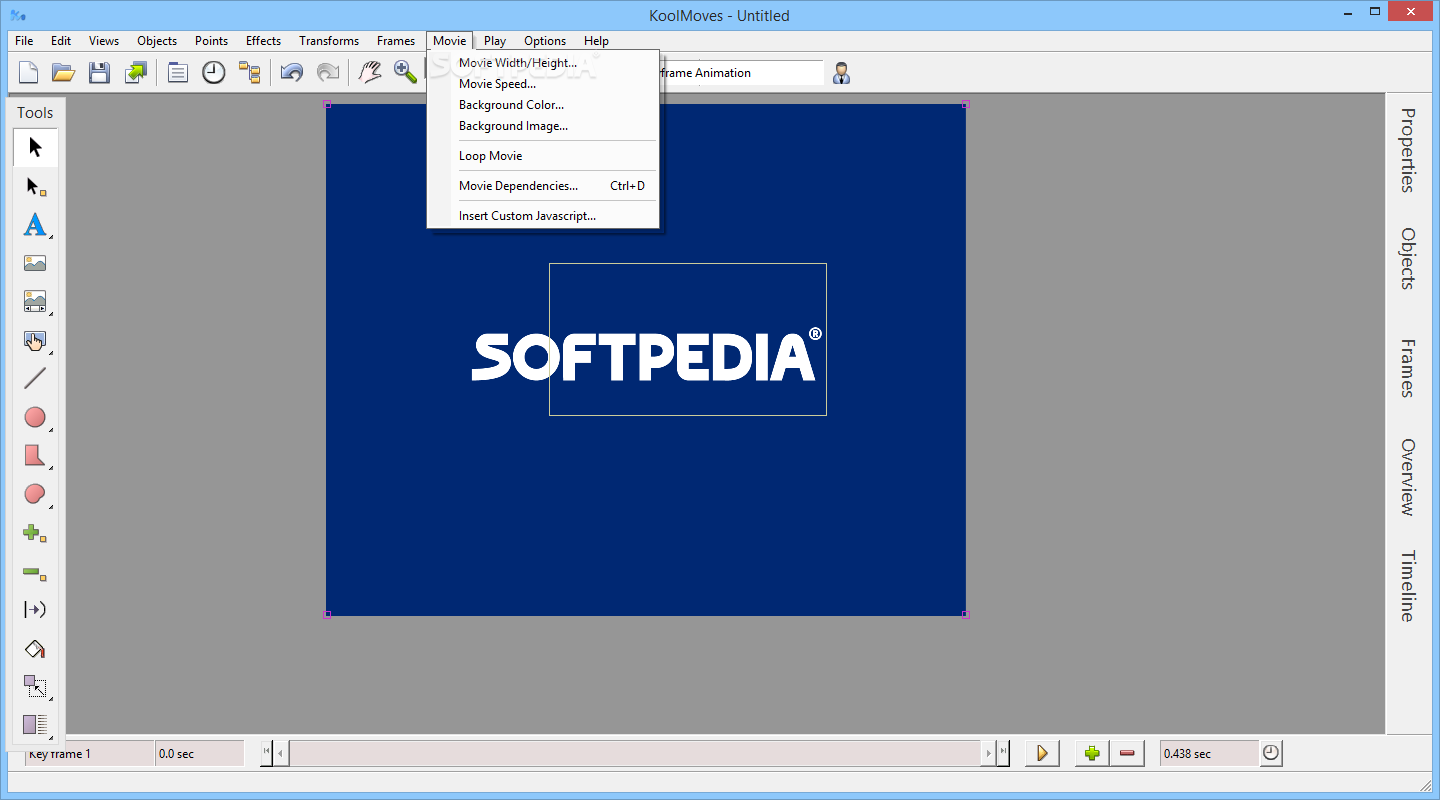The width and height of the screenshot is (1440, 800).
Task: Open the File menu
Action: 24,41
